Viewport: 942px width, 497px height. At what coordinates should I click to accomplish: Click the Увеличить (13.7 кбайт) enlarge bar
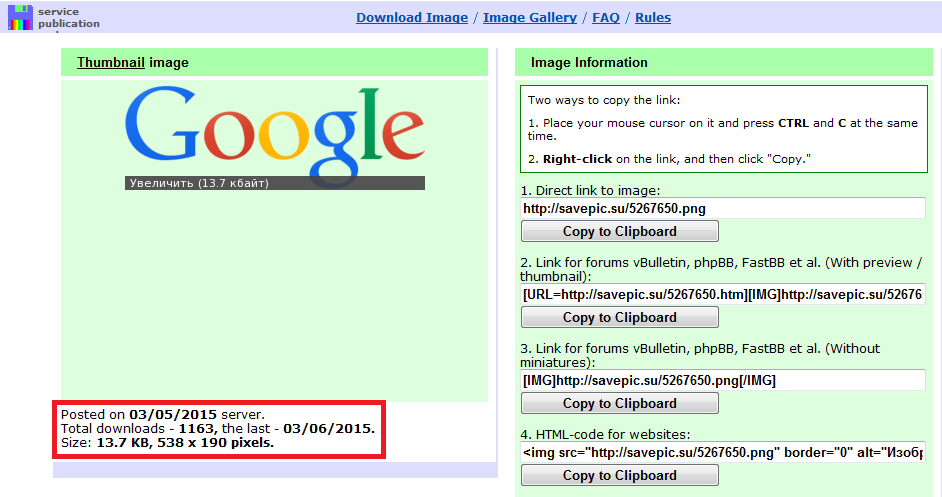274,183
